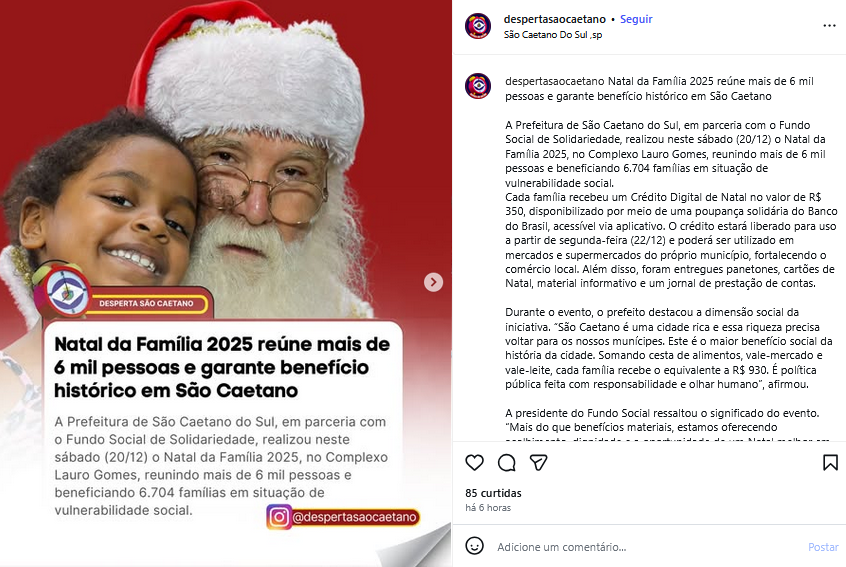Click the Postar button
The image size is (846, 567).
(823, 547)
